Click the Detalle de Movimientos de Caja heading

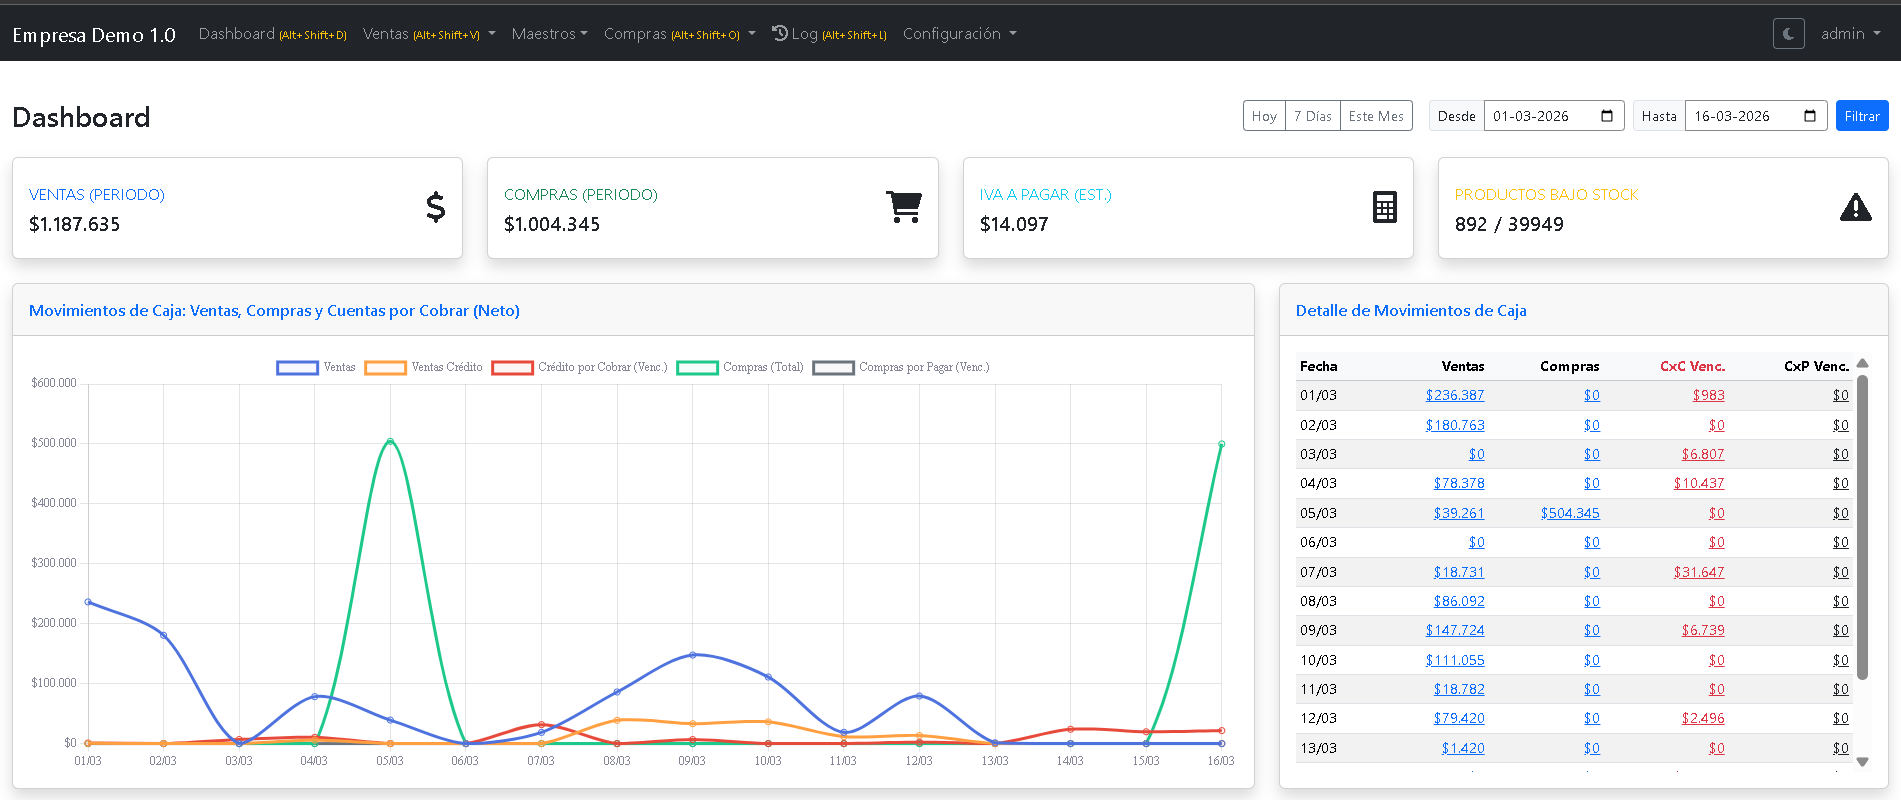click(1411, 311)
